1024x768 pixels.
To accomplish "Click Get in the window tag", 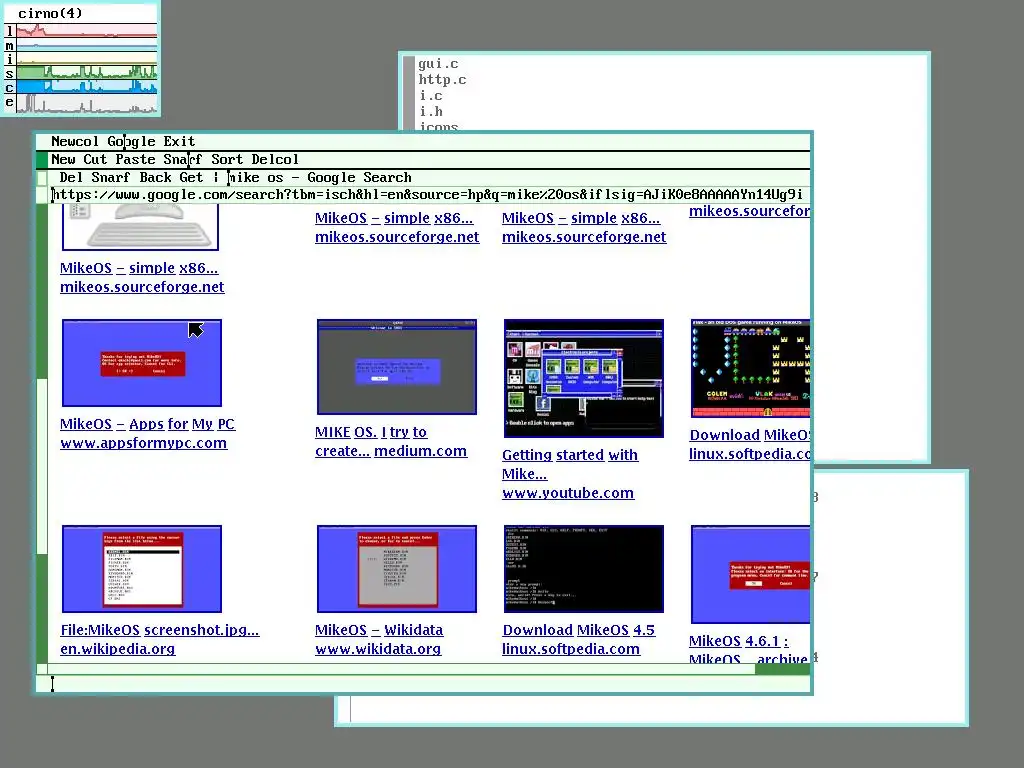I will (x=191, y=178).
